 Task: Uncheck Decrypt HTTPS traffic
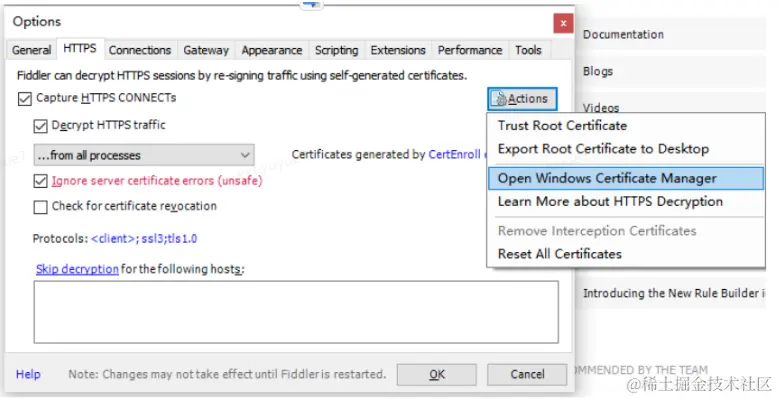click(40, 126)
